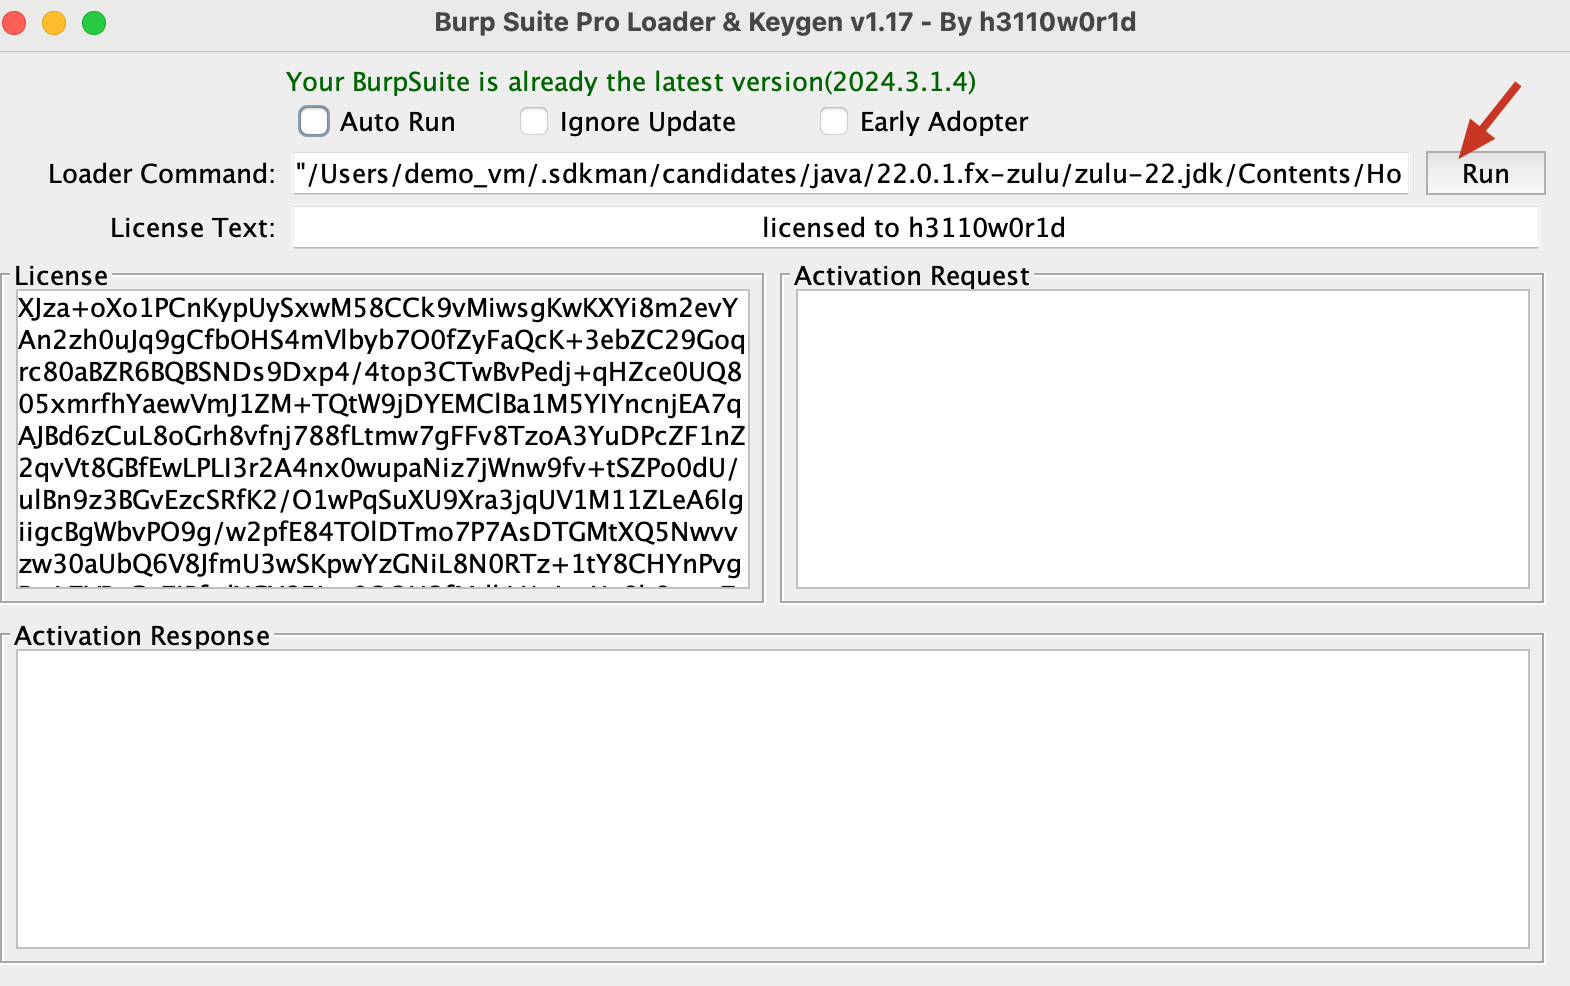Click license line starting with XJza+oXo1
1570x986 pixels.
click(378, 308)
